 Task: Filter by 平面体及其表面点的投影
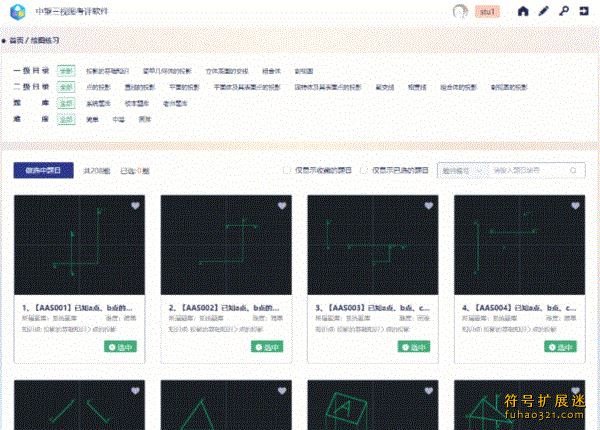[247, 87]
